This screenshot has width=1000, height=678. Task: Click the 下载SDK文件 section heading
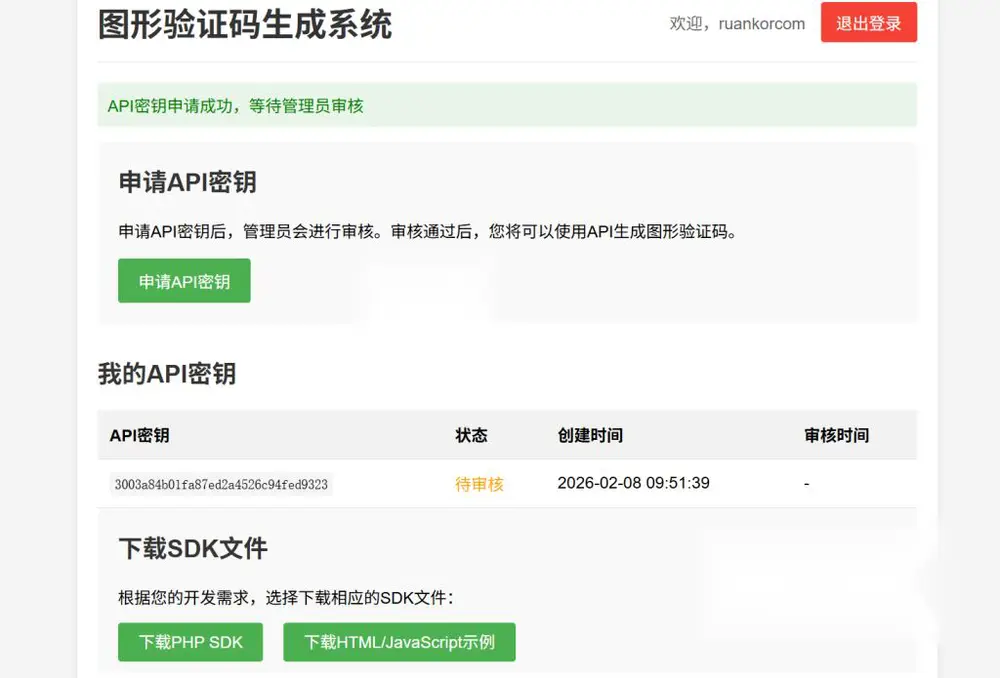(x=193, y=549)
